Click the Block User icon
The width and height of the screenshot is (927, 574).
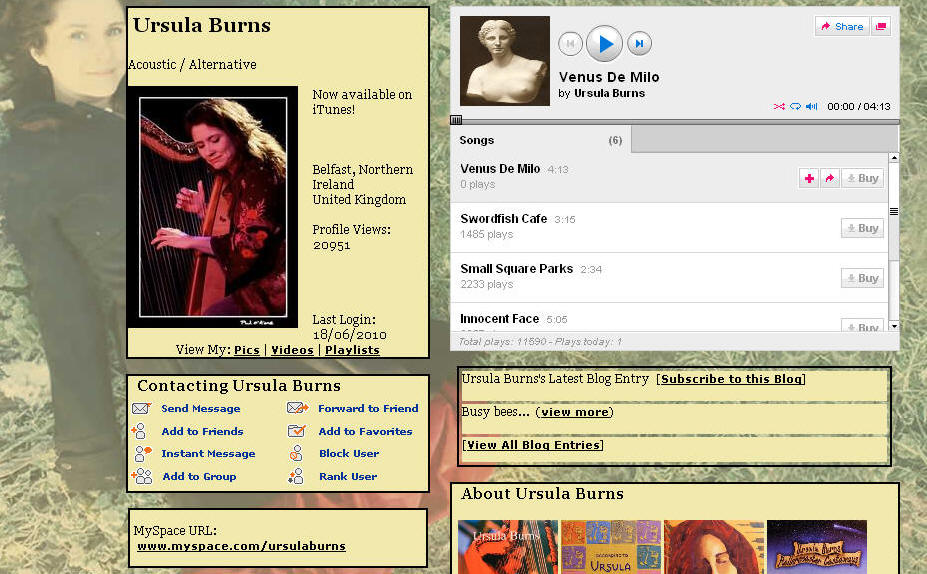pos(296,454)
